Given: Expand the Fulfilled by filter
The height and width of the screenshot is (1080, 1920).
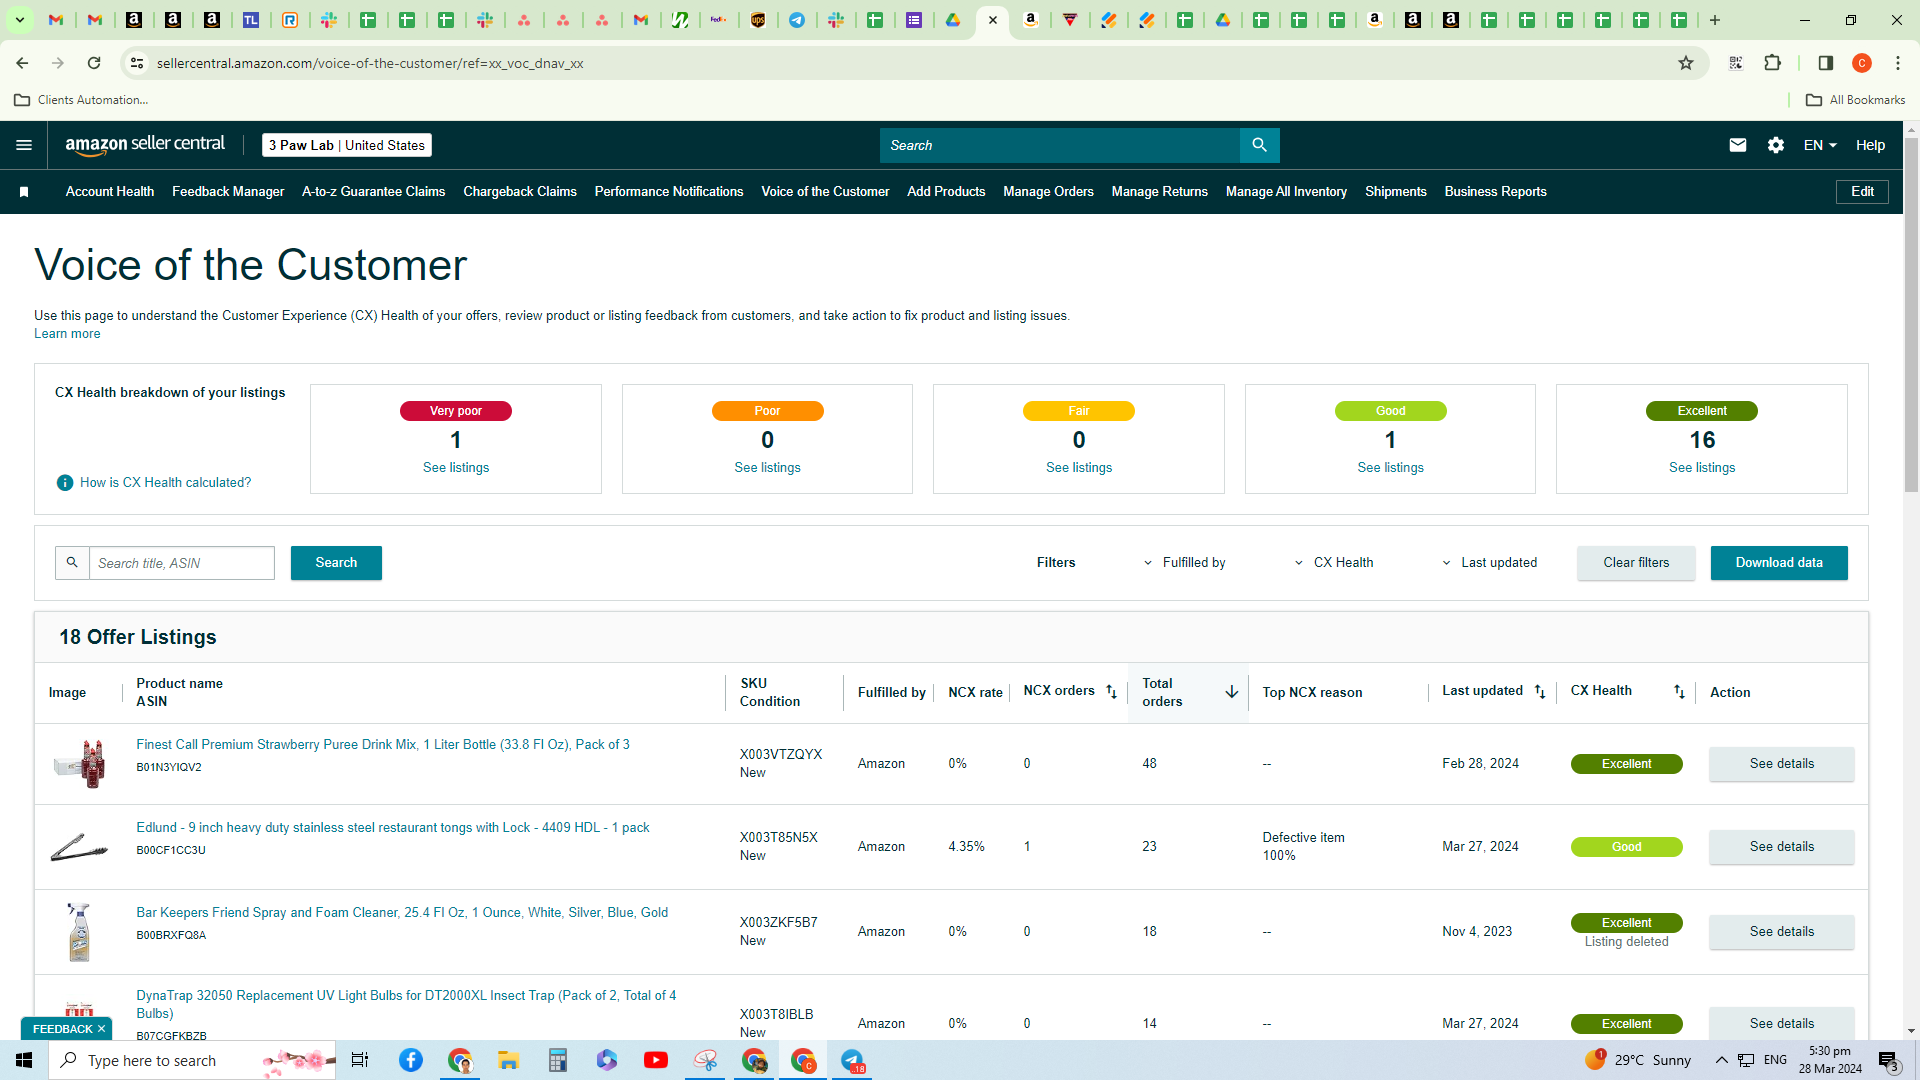Looking at the screenshot, I should [x=1185, y=563].
